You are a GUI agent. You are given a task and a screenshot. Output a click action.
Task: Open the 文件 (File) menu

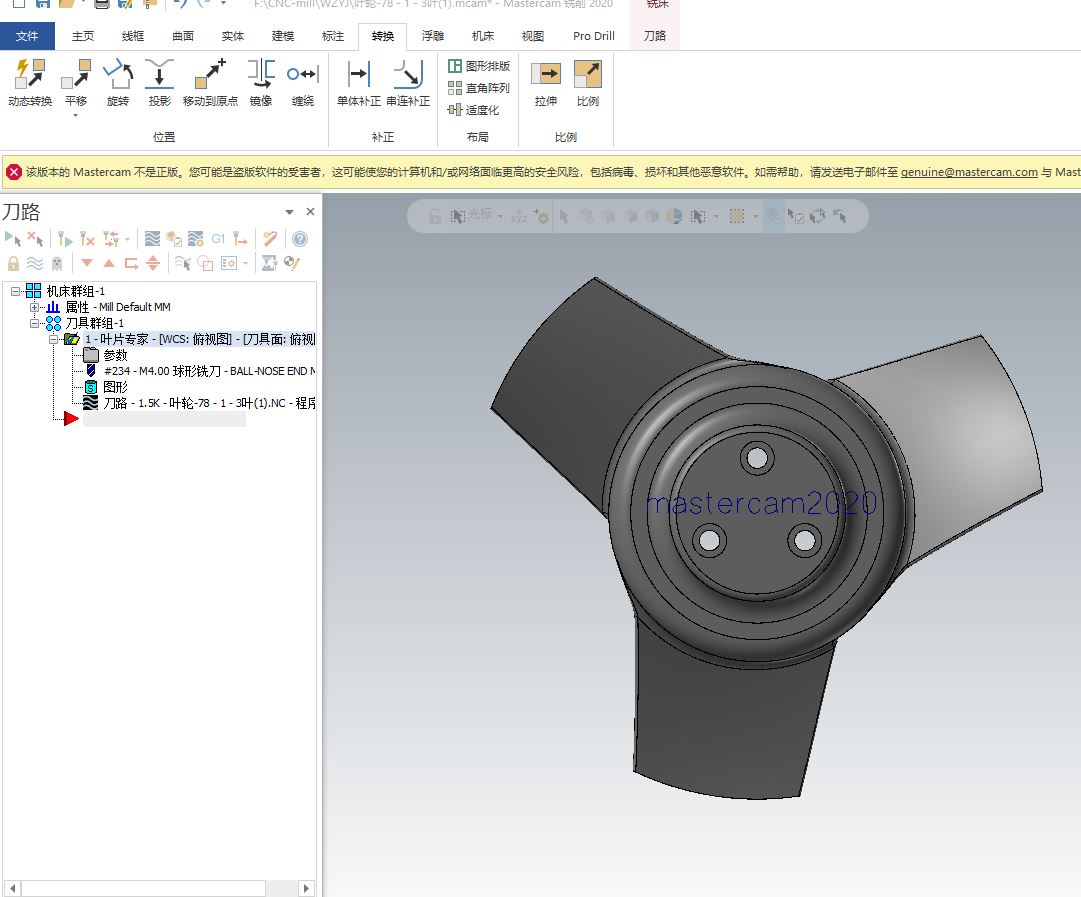[x=27, y=36]
